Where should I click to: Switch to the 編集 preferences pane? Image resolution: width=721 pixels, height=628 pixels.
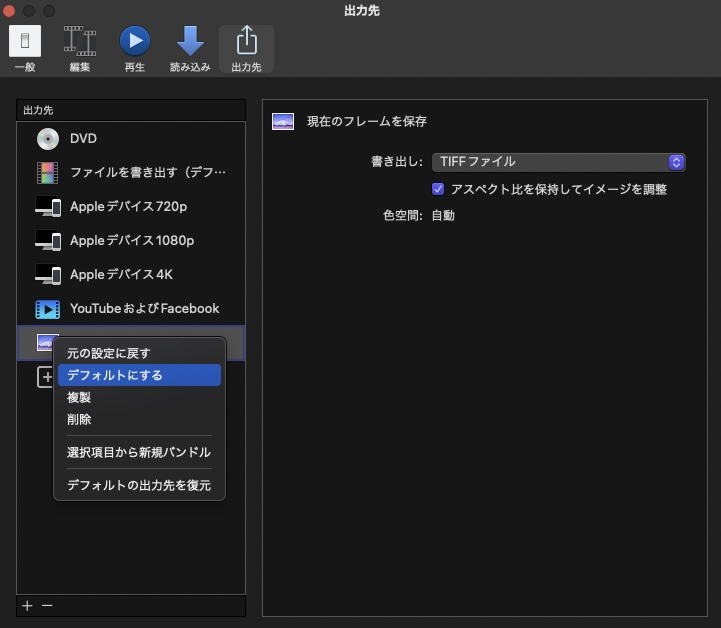point(80,48)
